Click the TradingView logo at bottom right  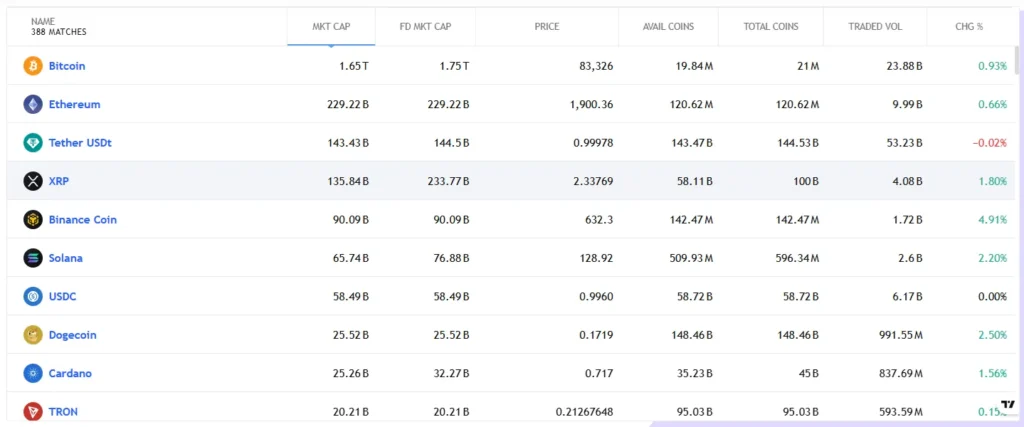click(x=1008, y=405)
